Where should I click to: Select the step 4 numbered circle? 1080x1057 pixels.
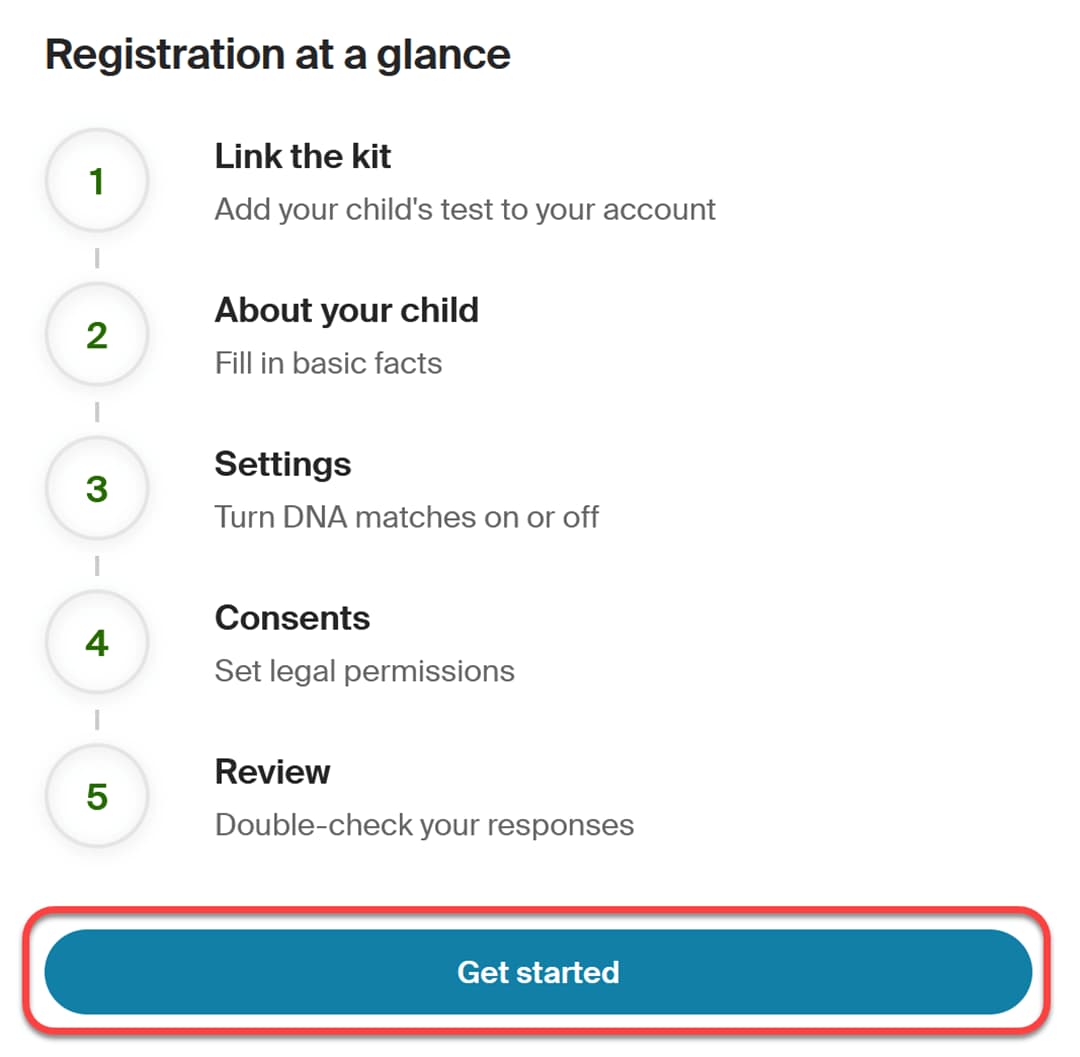click(97, 643)
